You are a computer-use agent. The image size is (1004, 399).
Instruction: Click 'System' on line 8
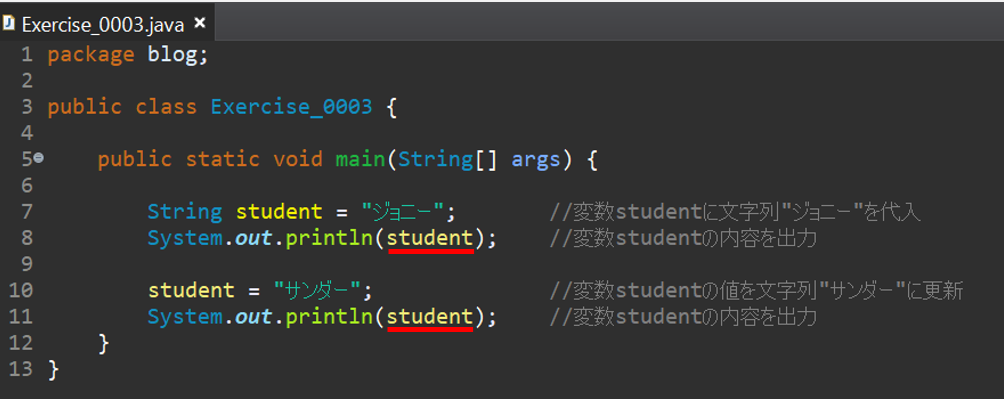point(184,238)
